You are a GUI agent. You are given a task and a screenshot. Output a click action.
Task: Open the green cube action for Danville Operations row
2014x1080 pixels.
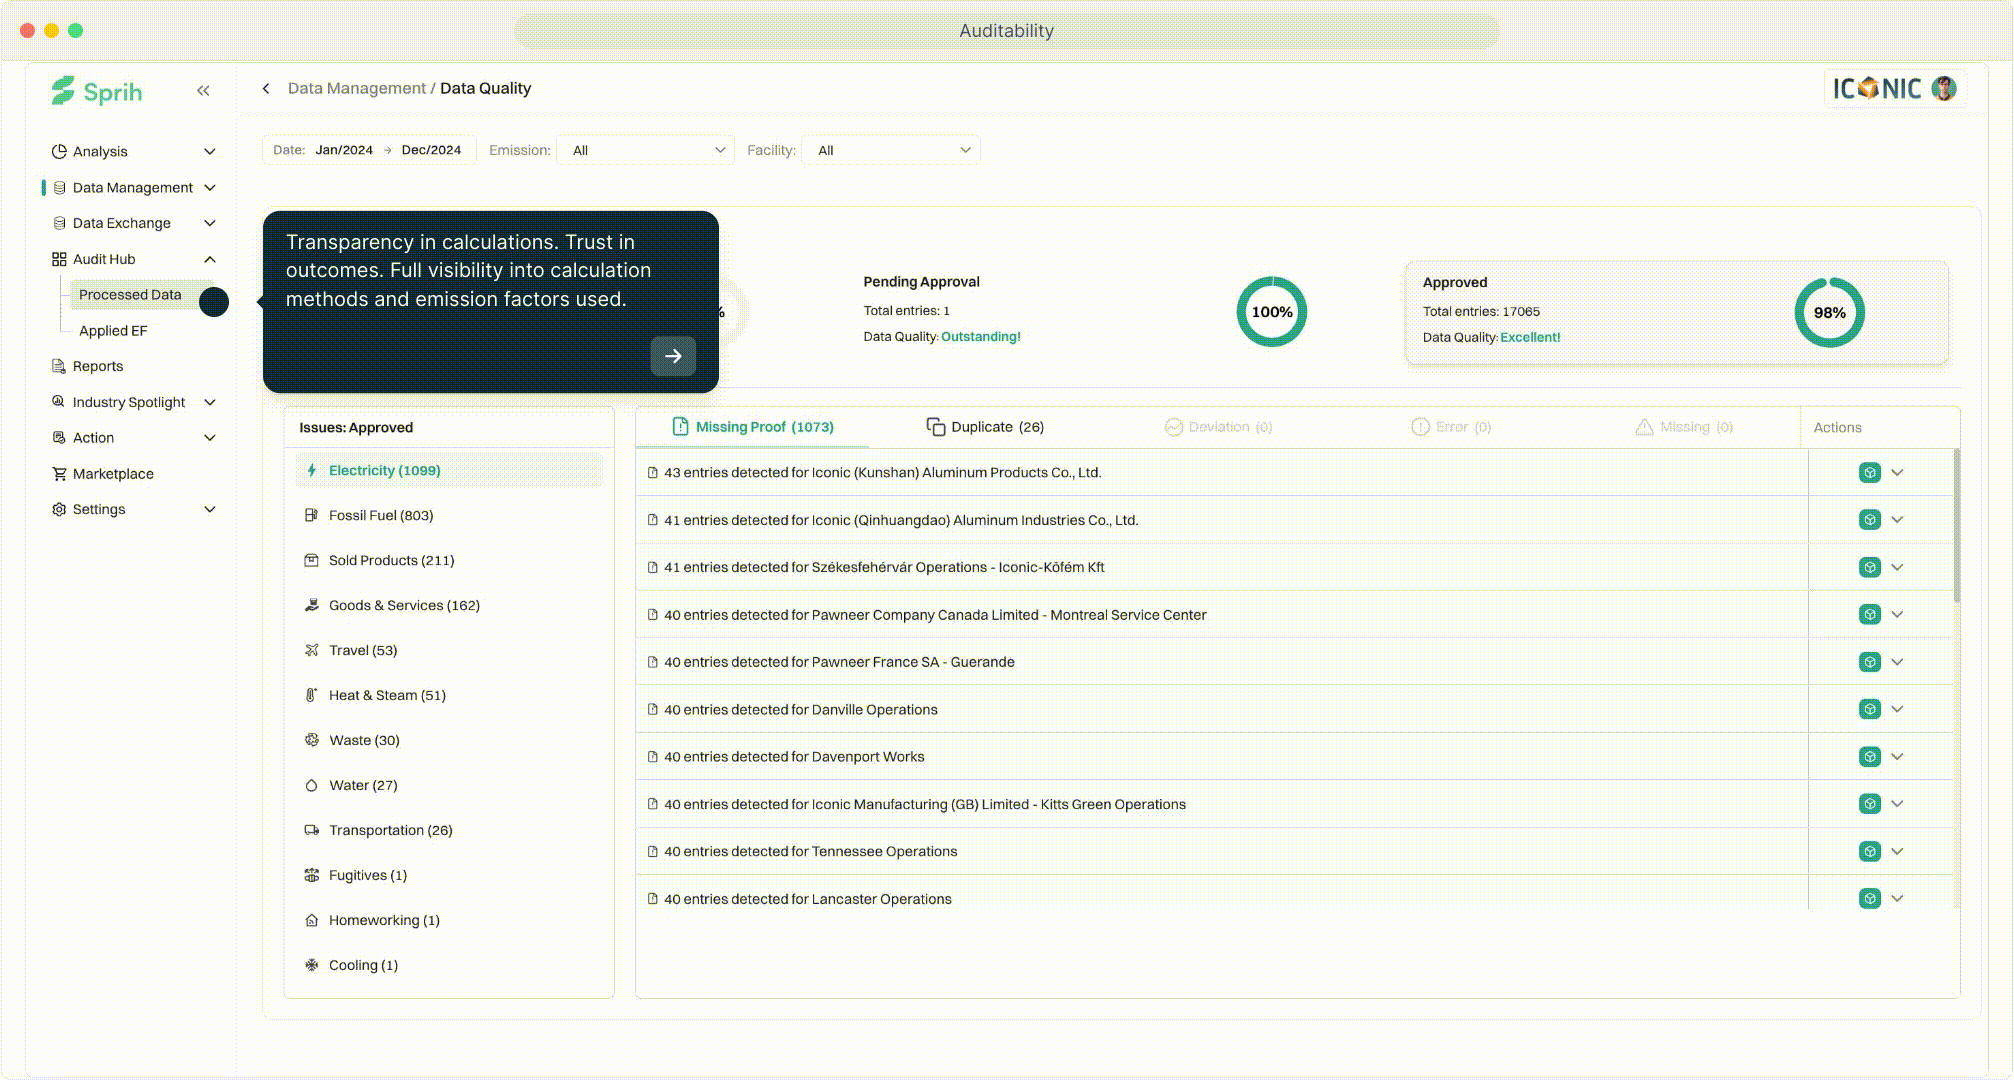tap(1869, 709)
